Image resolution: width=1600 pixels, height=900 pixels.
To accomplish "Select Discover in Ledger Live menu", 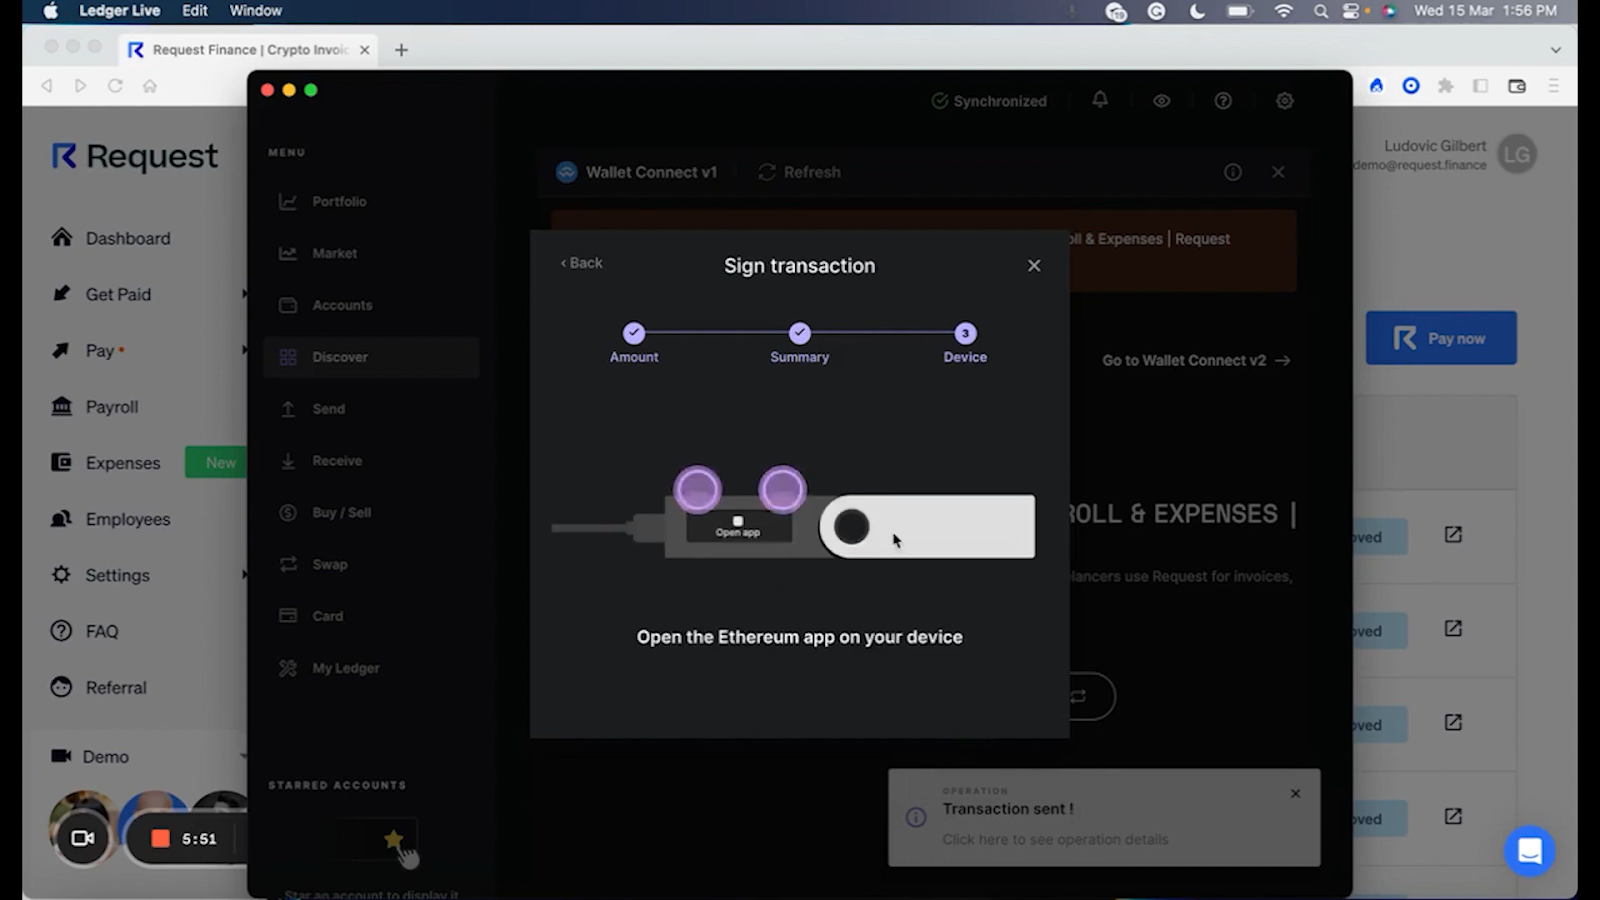I will click(x=370, y=357).
